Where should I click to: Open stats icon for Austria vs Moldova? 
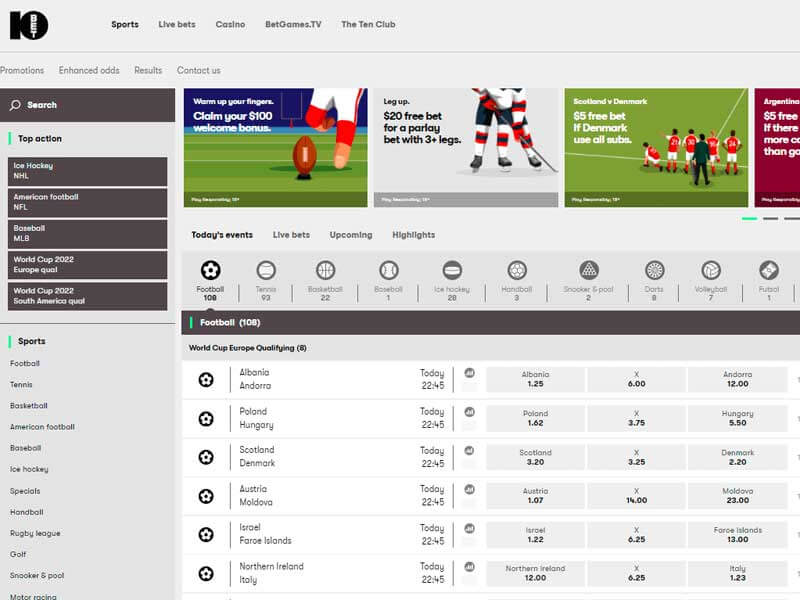click(x=469, y=489)
